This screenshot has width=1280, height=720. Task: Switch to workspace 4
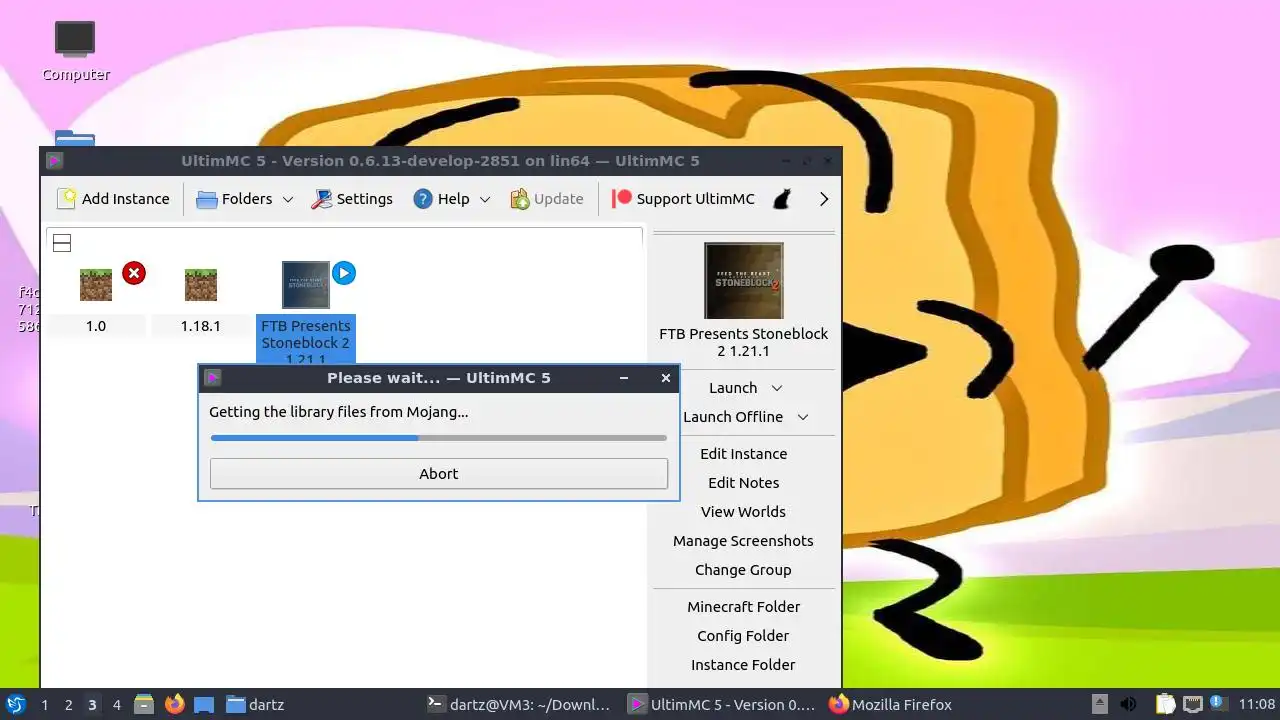(x=116, y=705)
